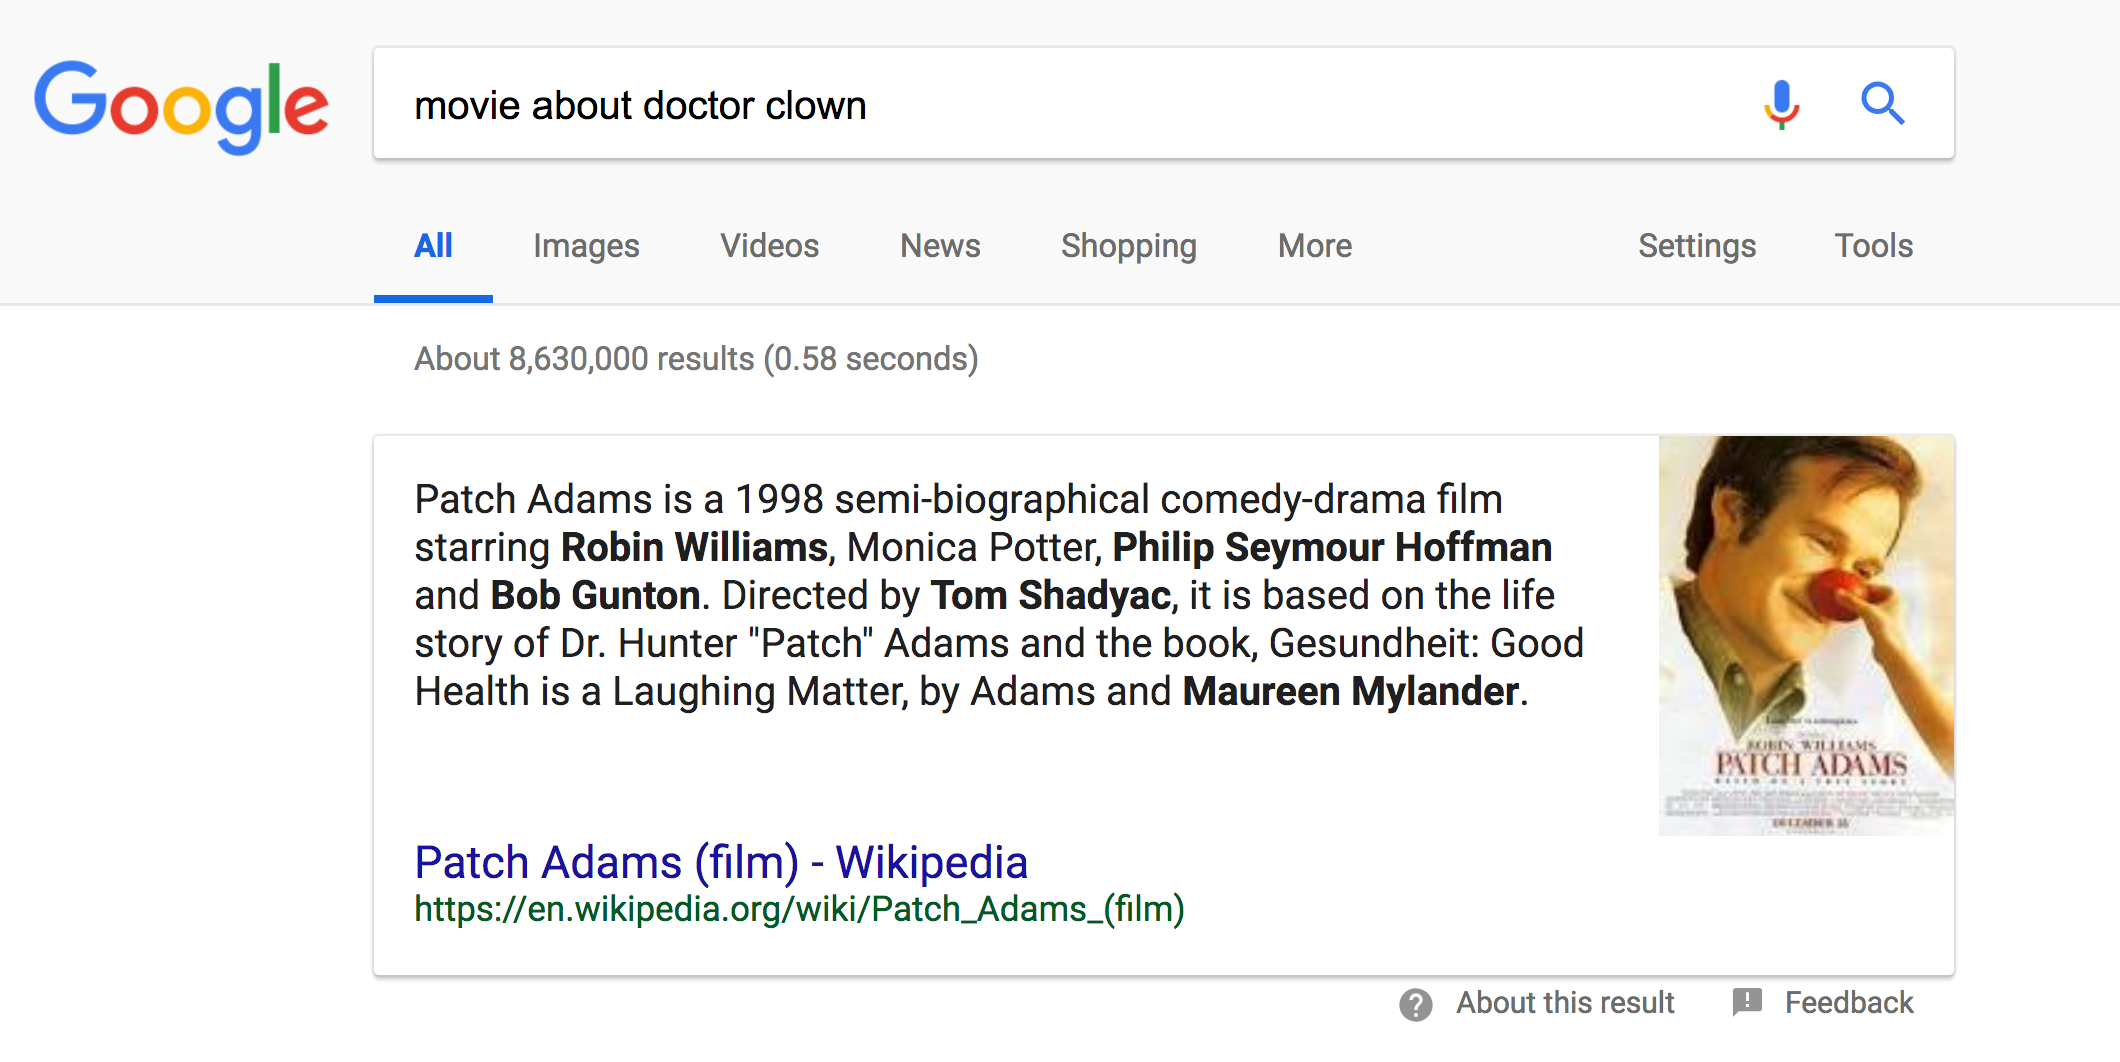Click the feedback flag icon
The height and width of the screenshot is (1062, 2120).
click(1747, 1002)
